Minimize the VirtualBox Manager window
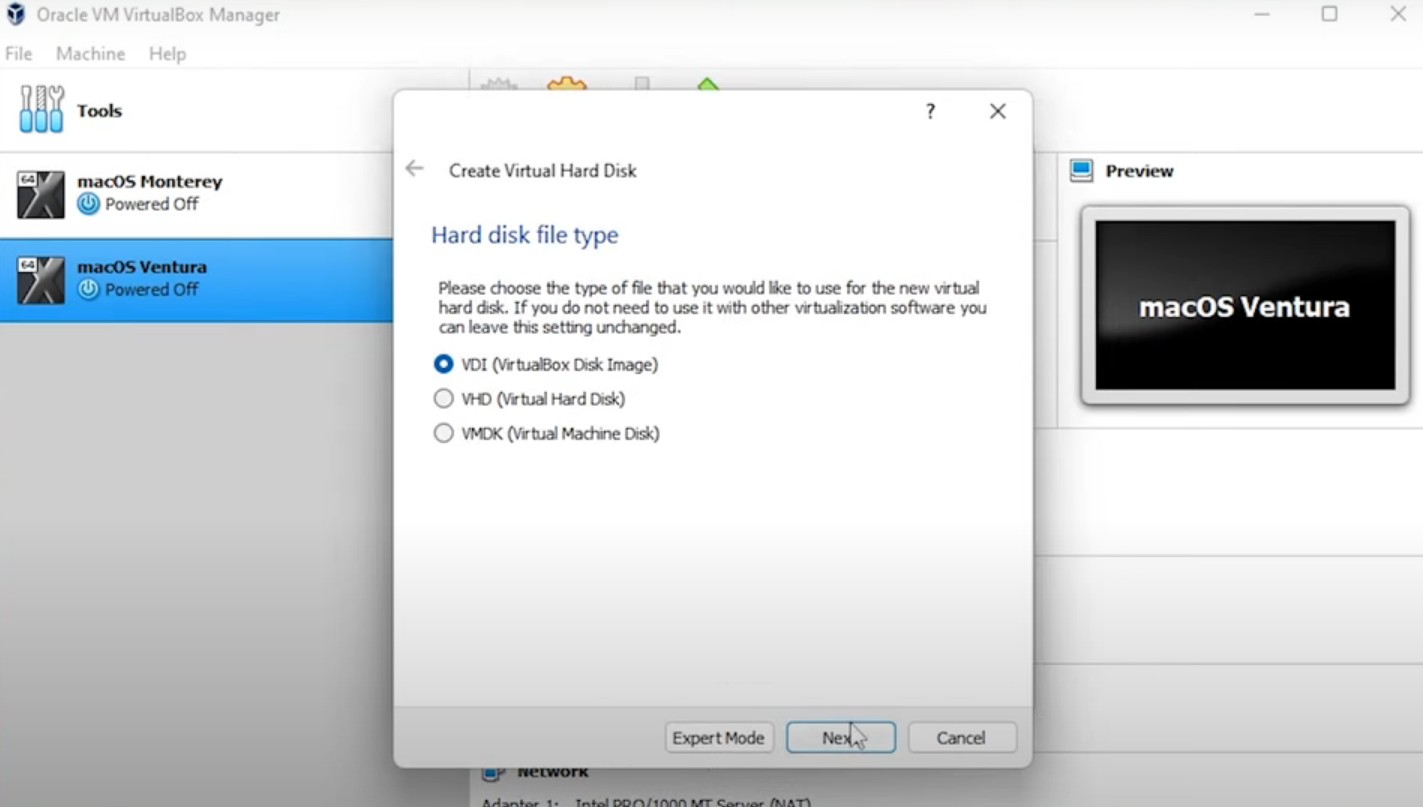 tap(1263, 14)
